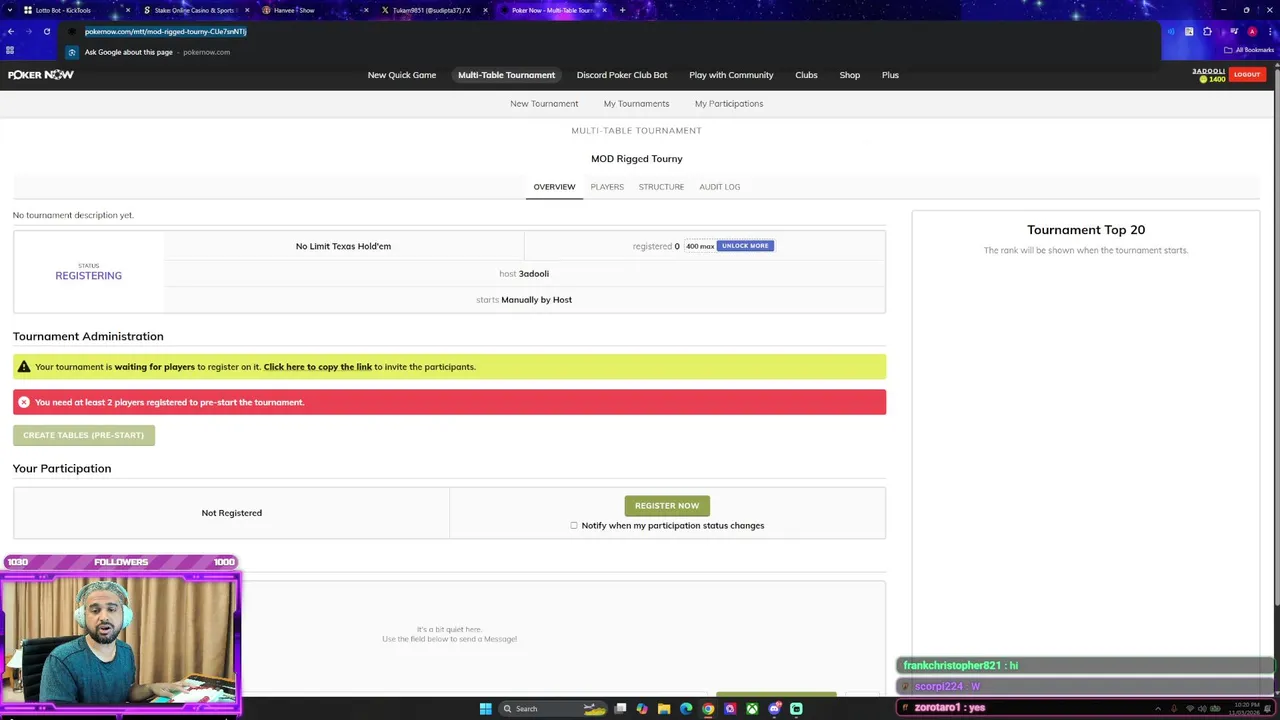The width and height of the screenshot is (1280, 720).
Task: Click CREATE TABLES (PRE-START) button
Action: pos(84,435)
